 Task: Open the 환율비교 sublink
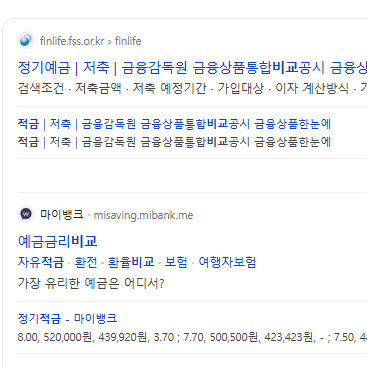[131, 262]
